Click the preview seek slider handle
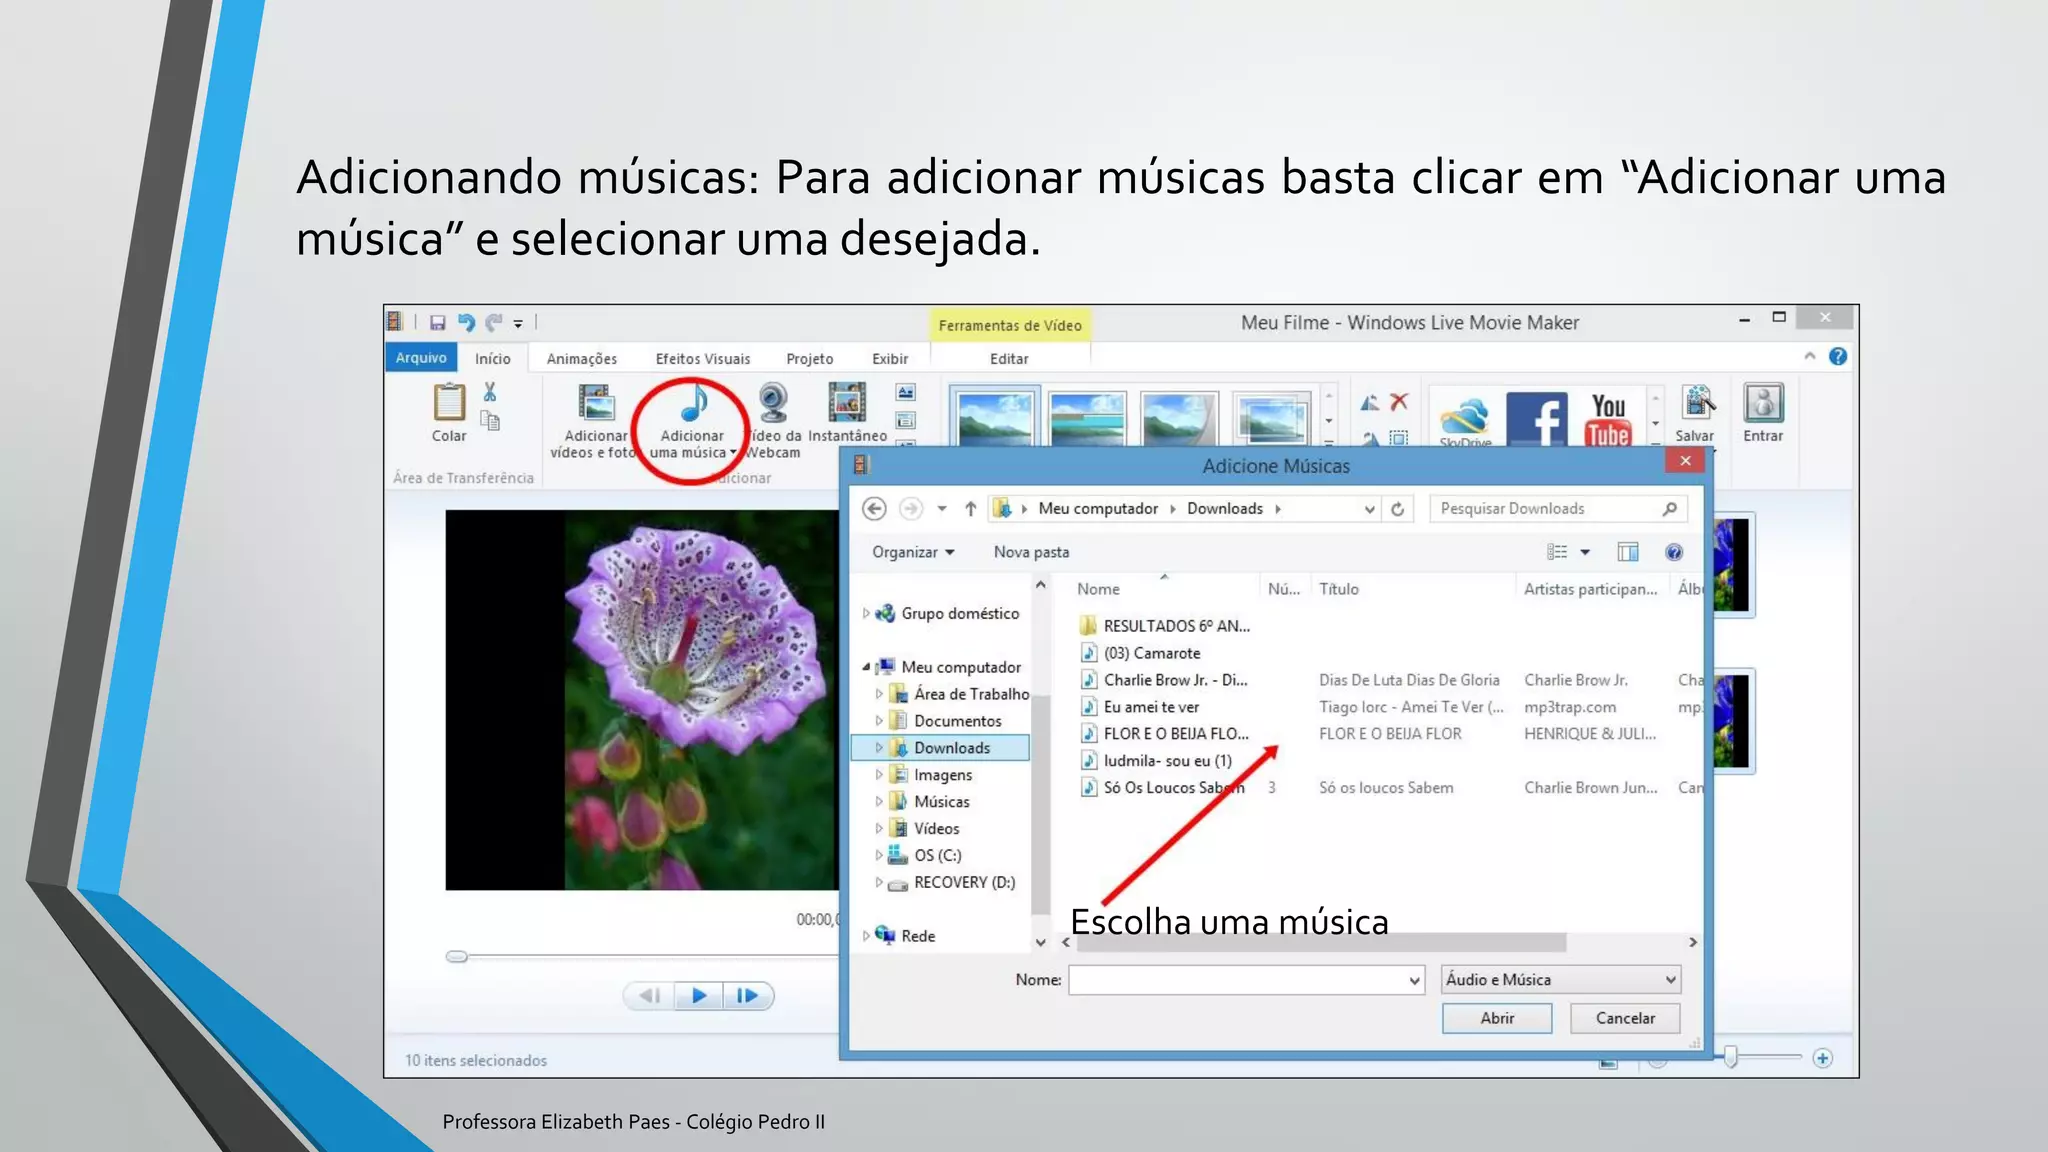The image size is (2048, 1152). pos(457,956)
